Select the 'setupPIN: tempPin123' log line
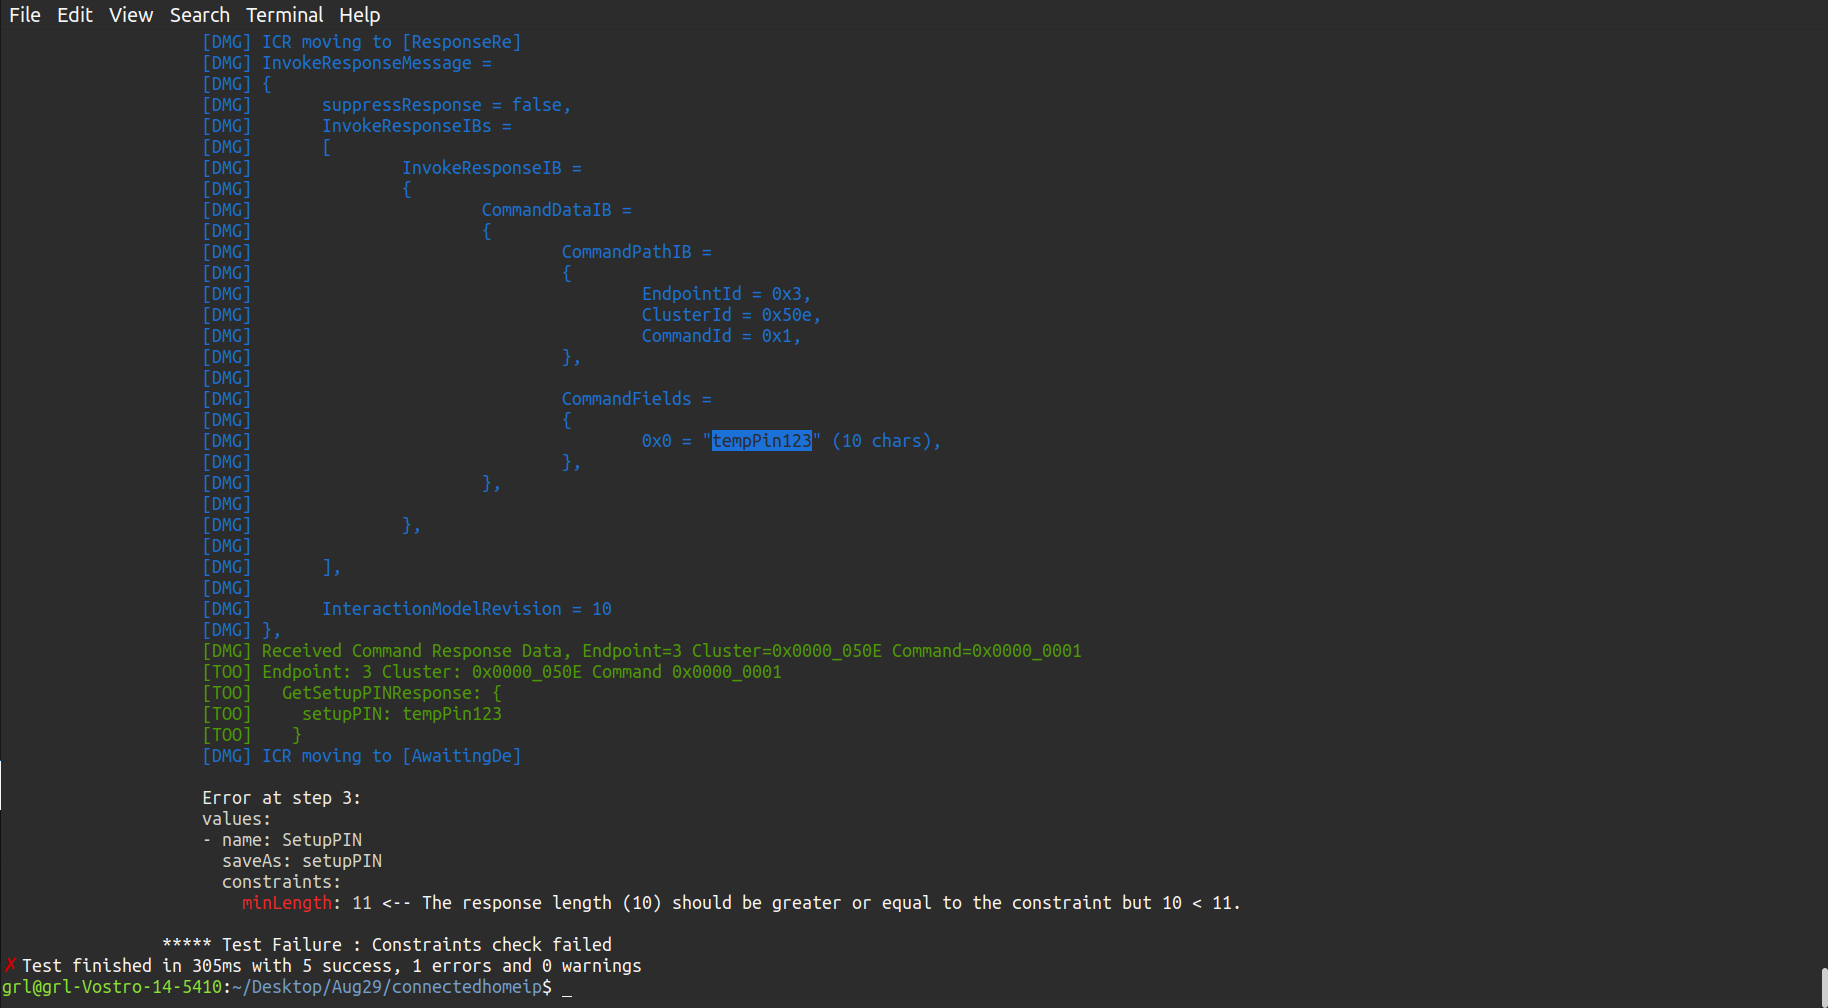This screenshot has width=1828, height=1008. point(452,713)
